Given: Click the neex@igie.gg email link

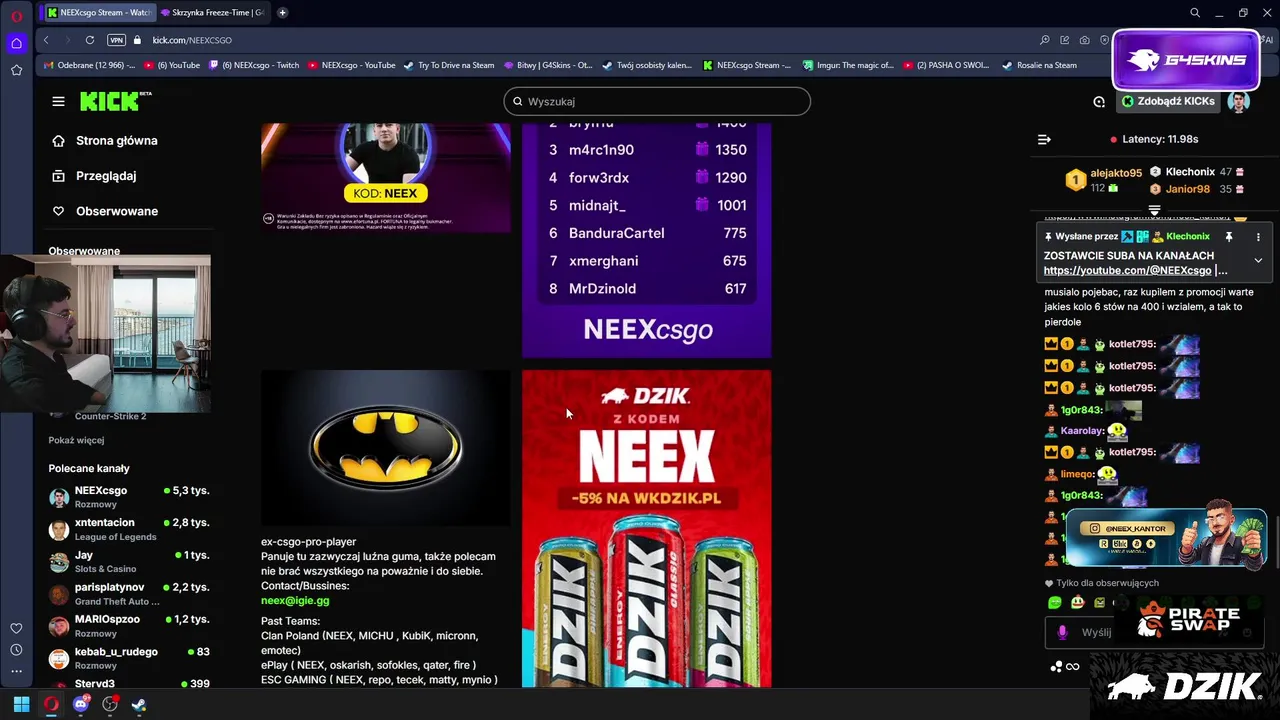Looking at the screenshot, I should (295, 600).
